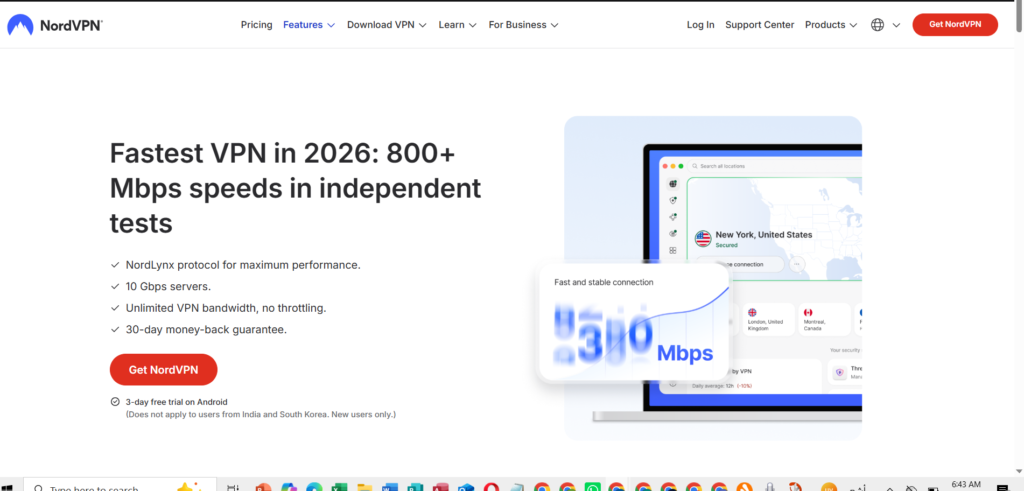Click the Log In link
The width and height of the screenshot is (1024, 491).
[x=701, y=25]
